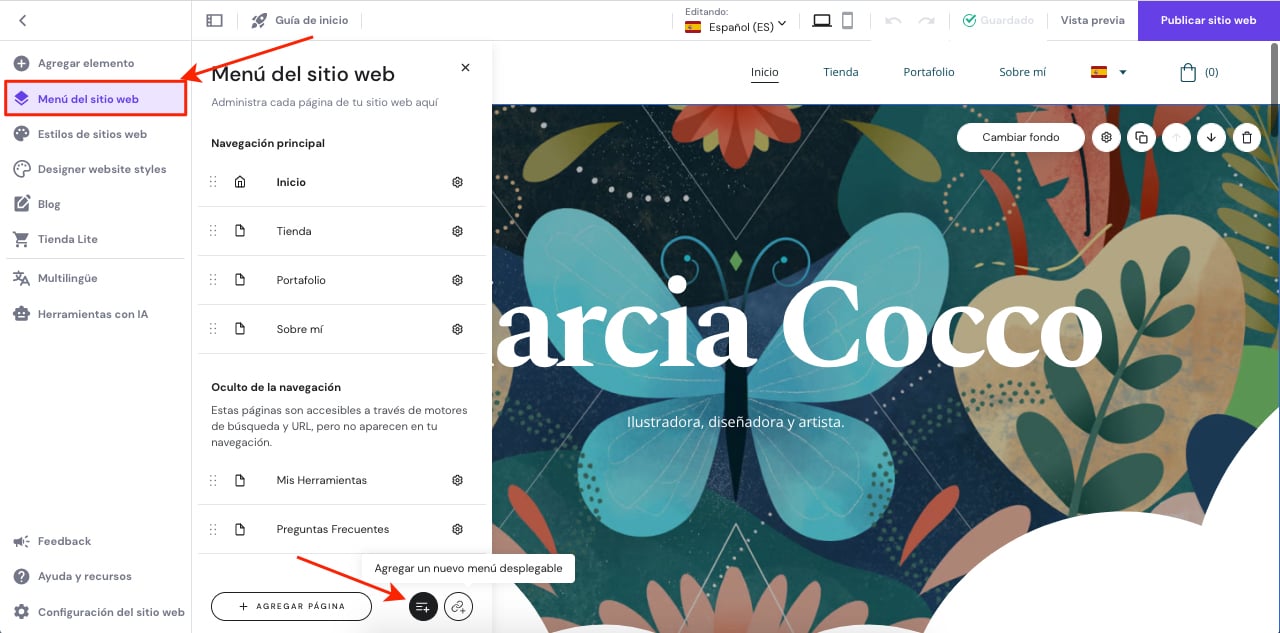Move section down with arrow icon

click(1211, 137)
